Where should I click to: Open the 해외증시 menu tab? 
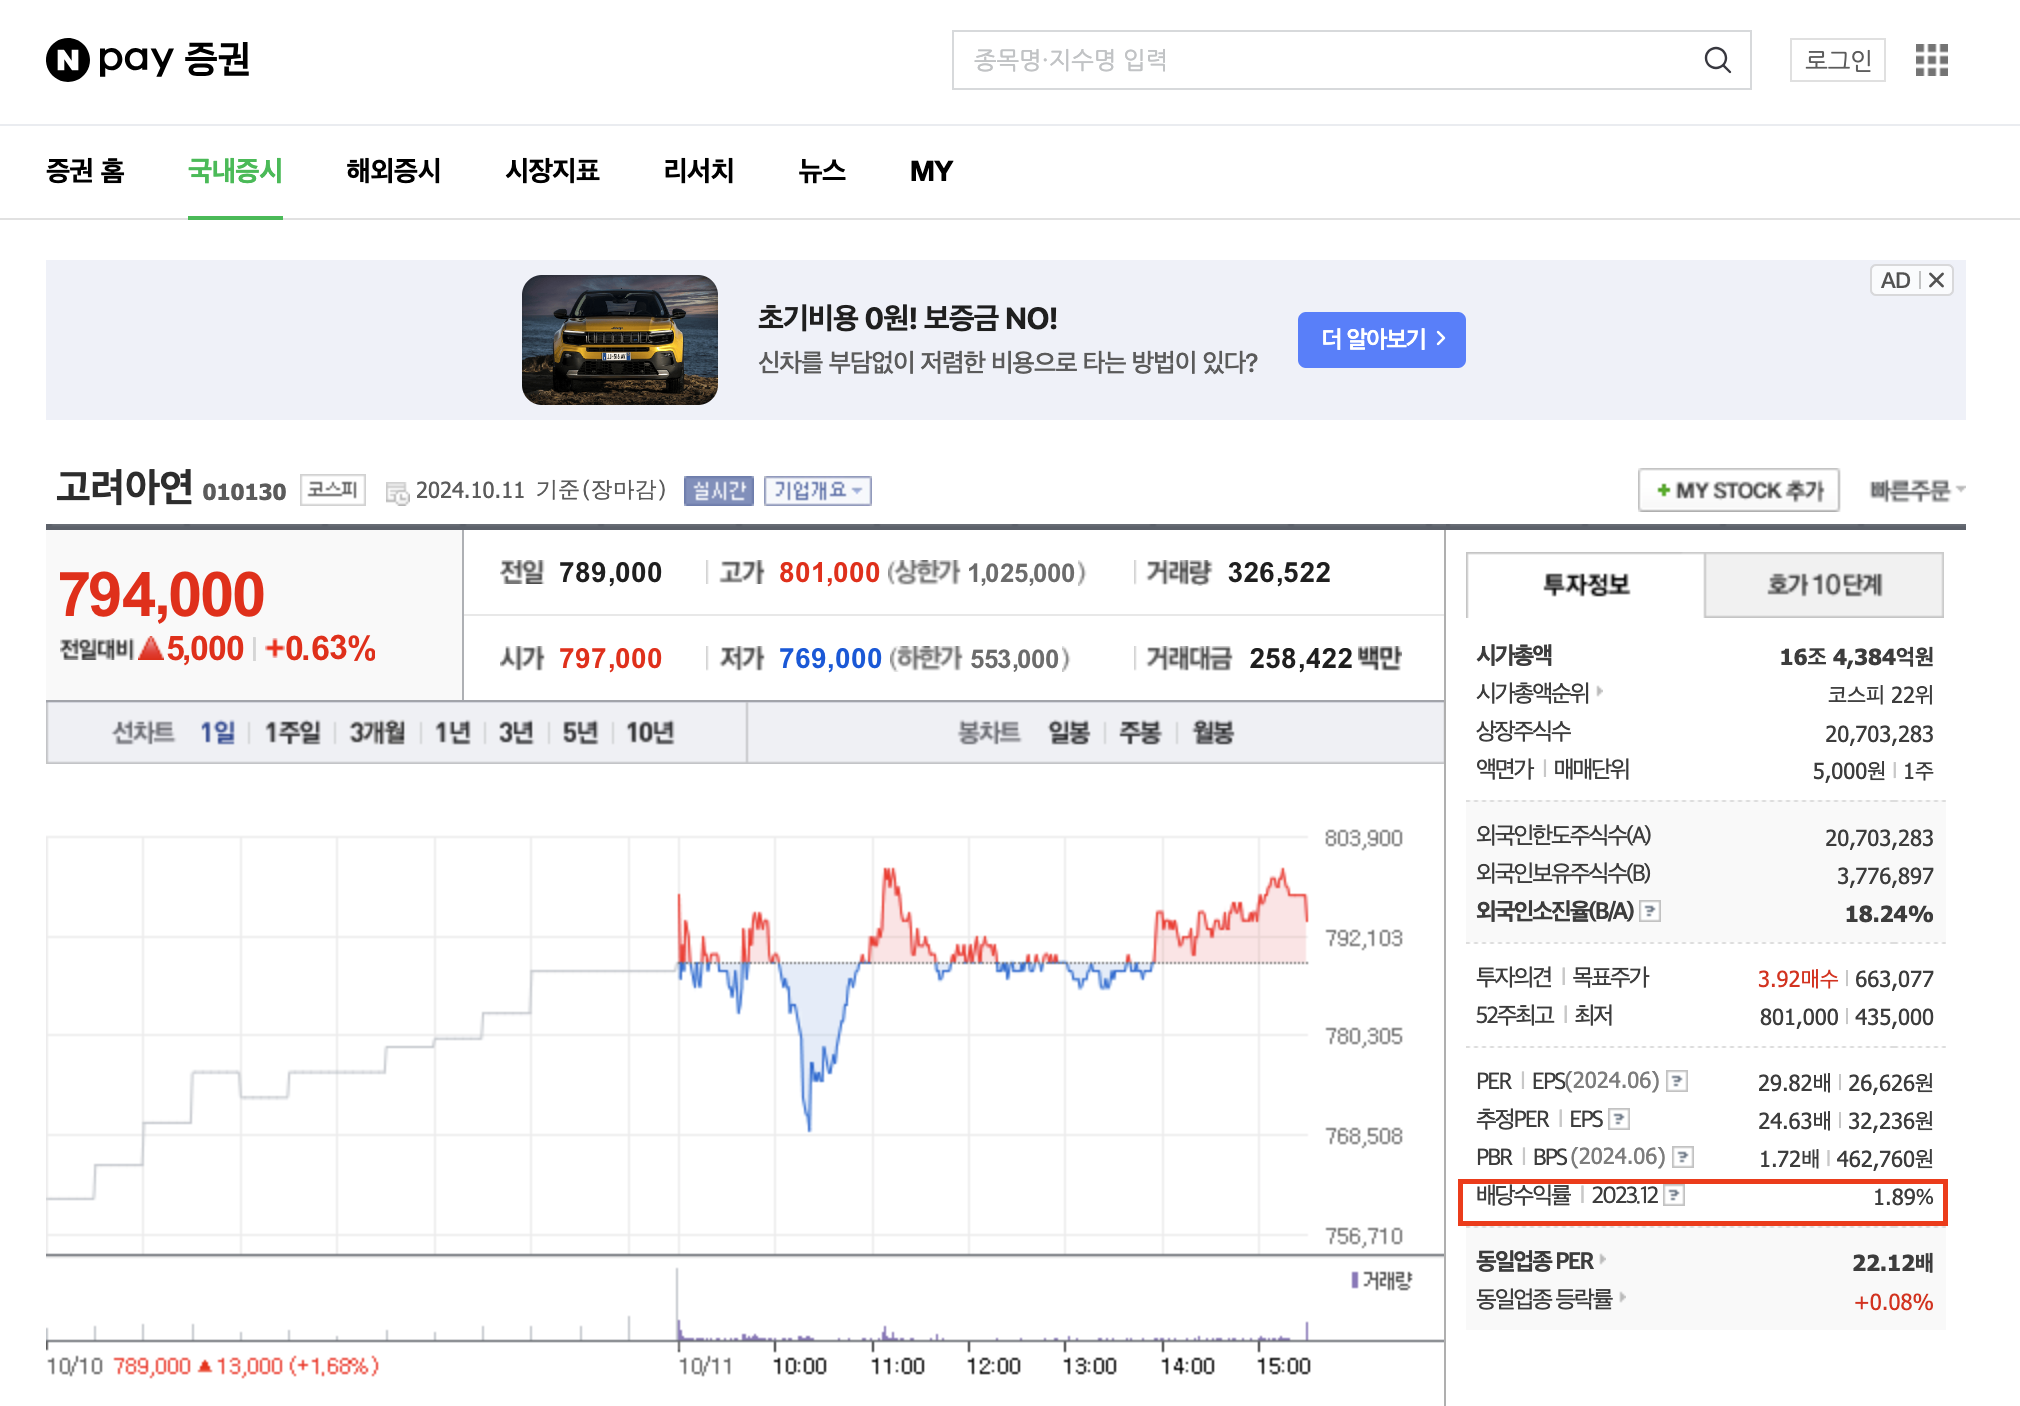click(393, 171)
